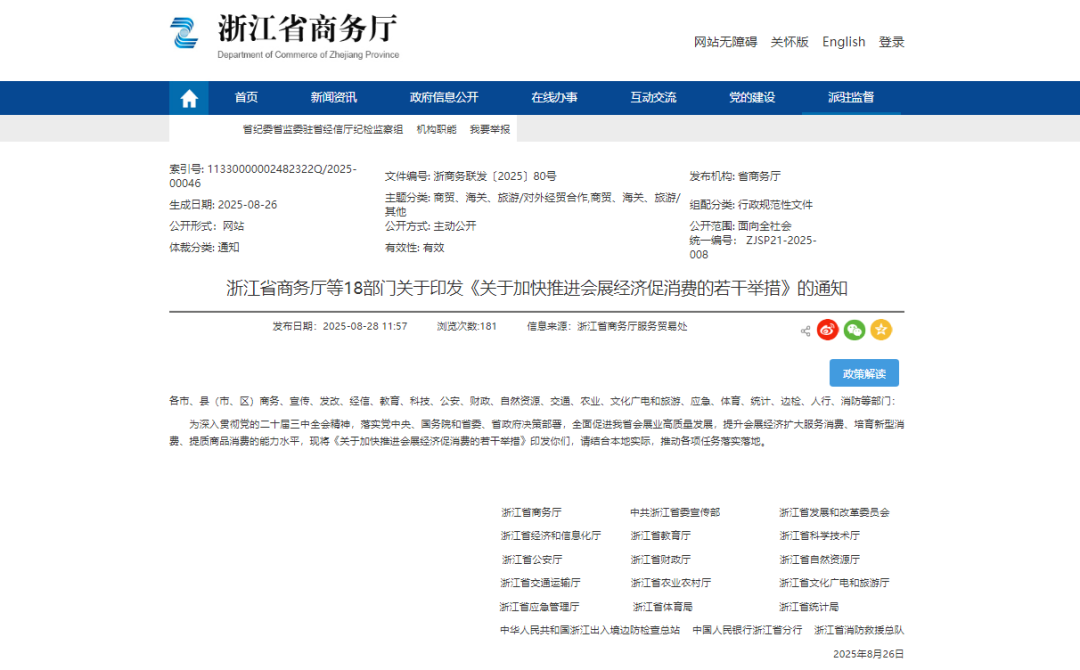Open the 党的建设 menu
Image resolution: width=1080 pixels, height=670 pixels.
(752, 97)
